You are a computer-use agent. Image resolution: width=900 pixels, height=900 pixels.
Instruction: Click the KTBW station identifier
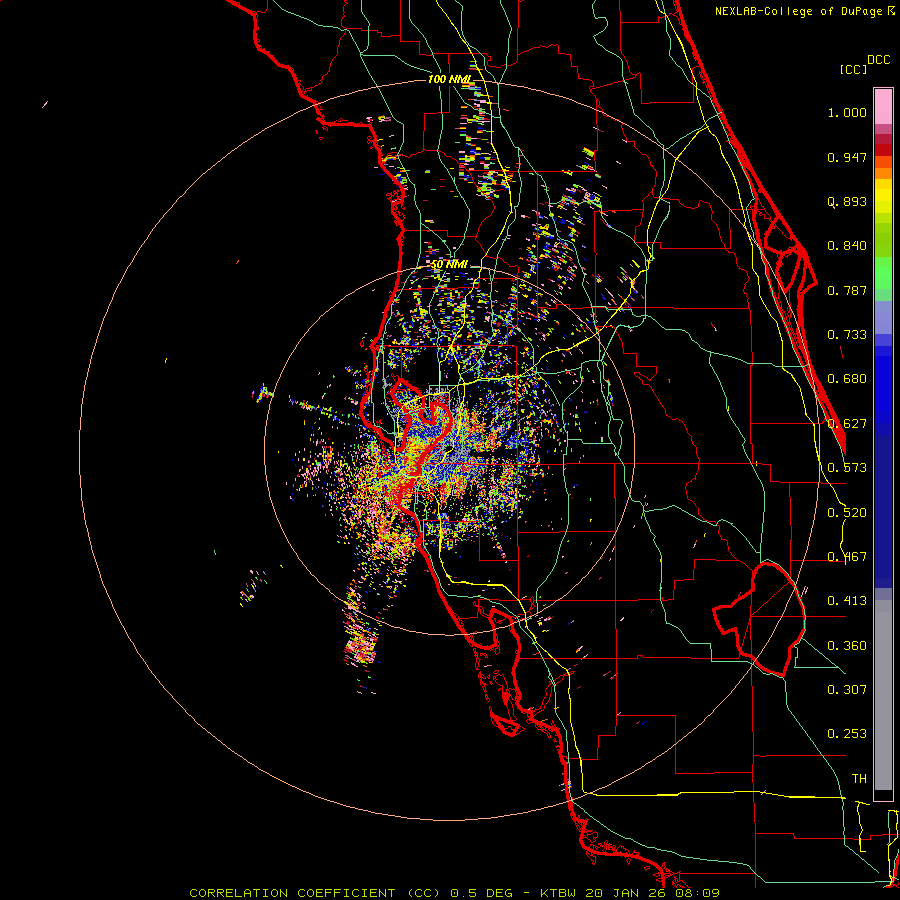coord(560,893)
